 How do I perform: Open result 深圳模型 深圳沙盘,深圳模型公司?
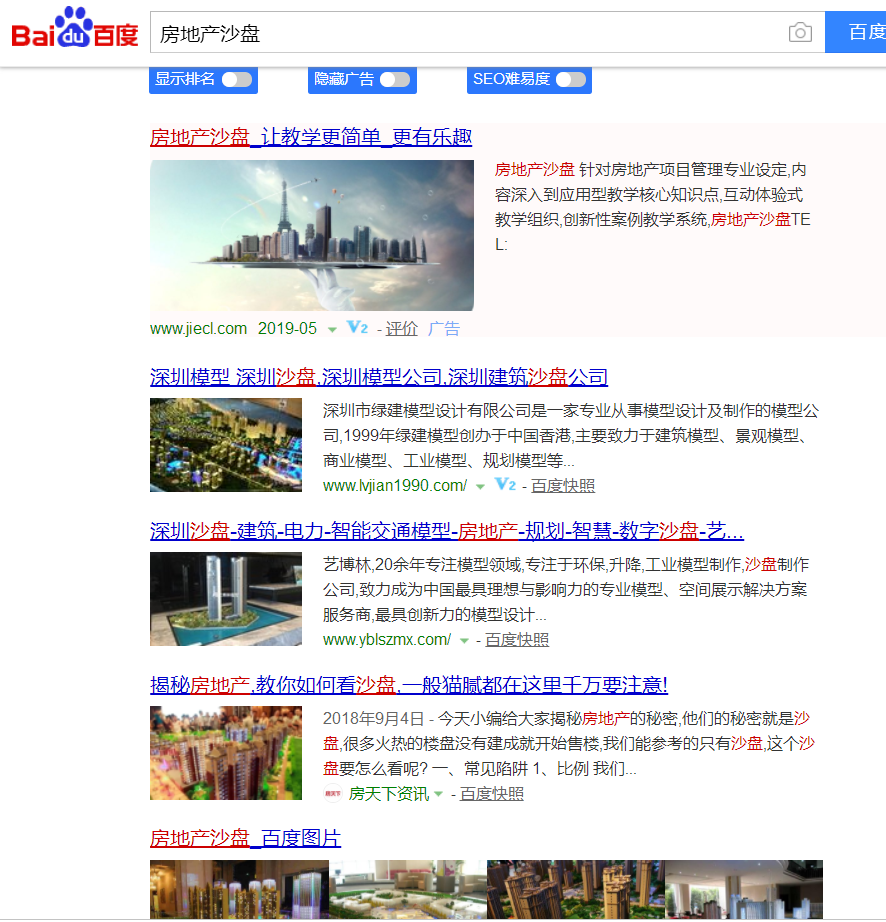[379, 377]
